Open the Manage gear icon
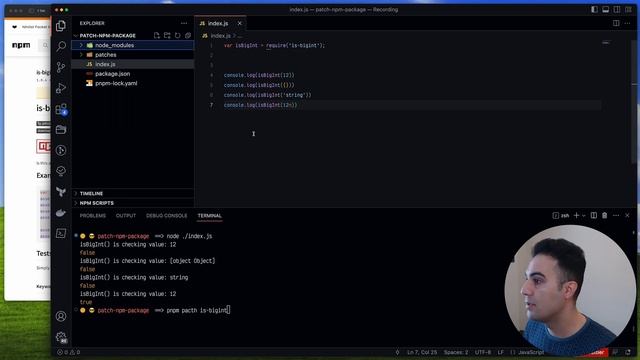640x360 pixels. (x=61, y=337)
